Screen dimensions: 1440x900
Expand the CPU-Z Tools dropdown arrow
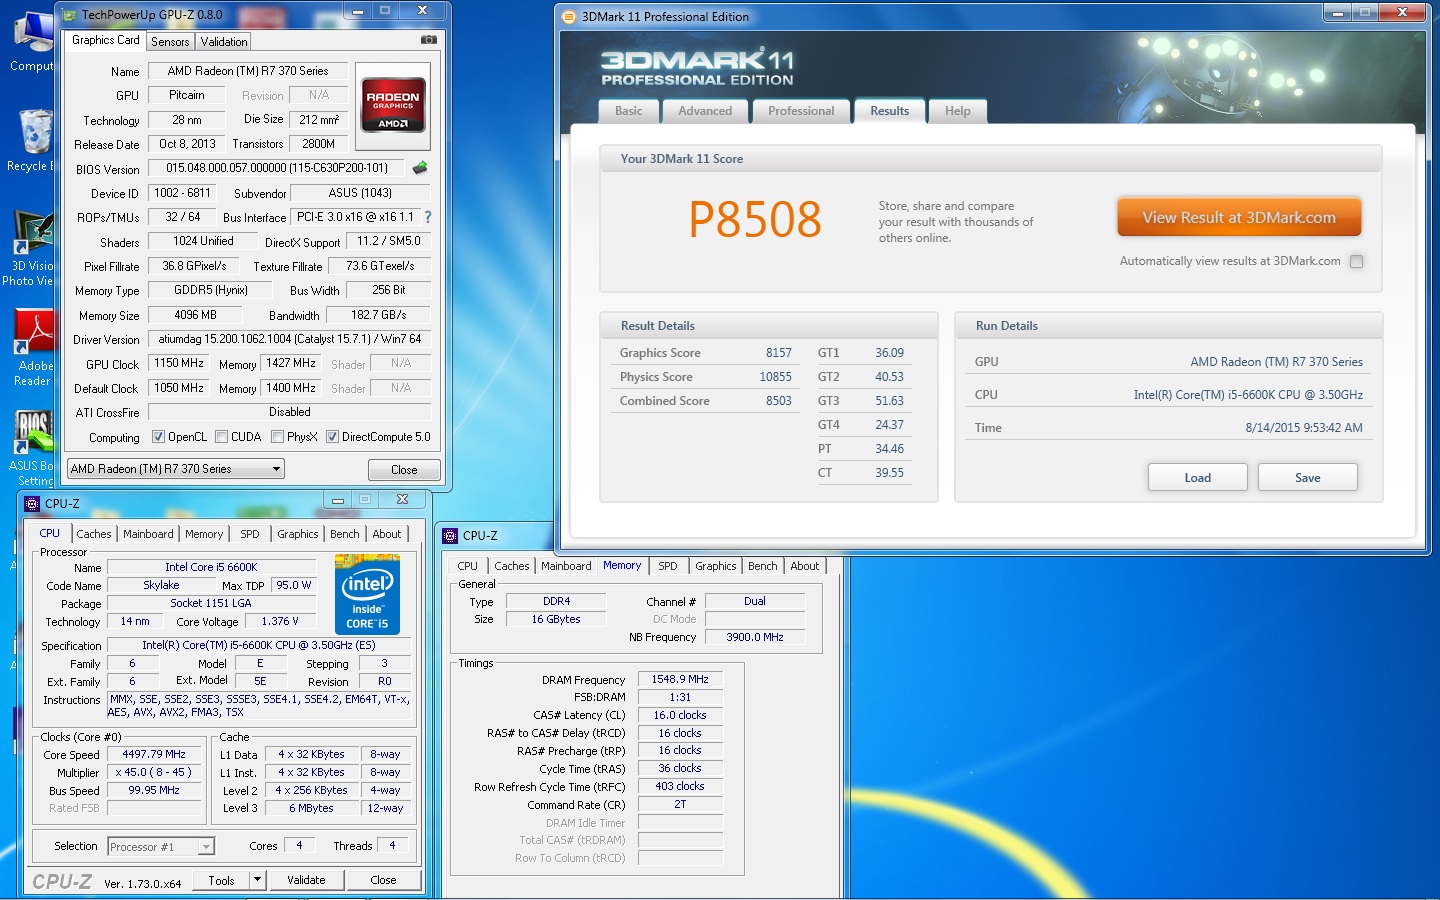[257, 880]
